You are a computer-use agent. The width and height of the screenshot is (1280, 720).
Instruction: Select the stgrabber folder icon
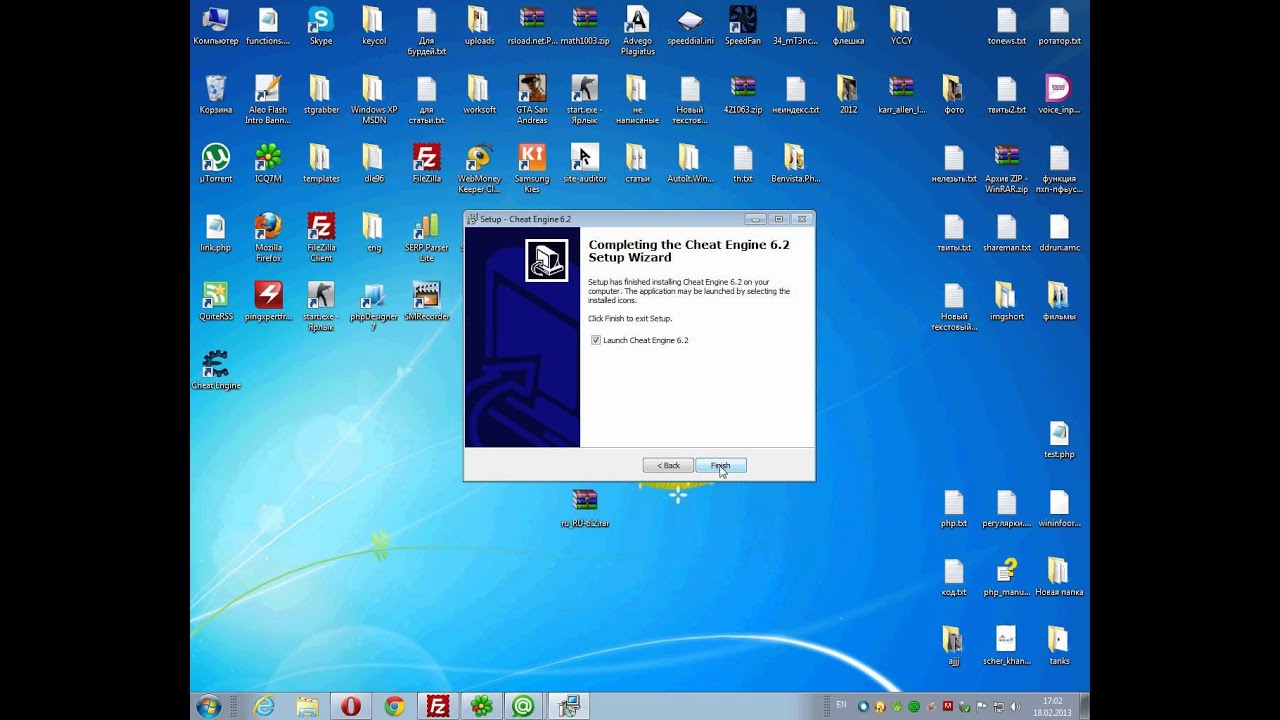click(321, 94)
